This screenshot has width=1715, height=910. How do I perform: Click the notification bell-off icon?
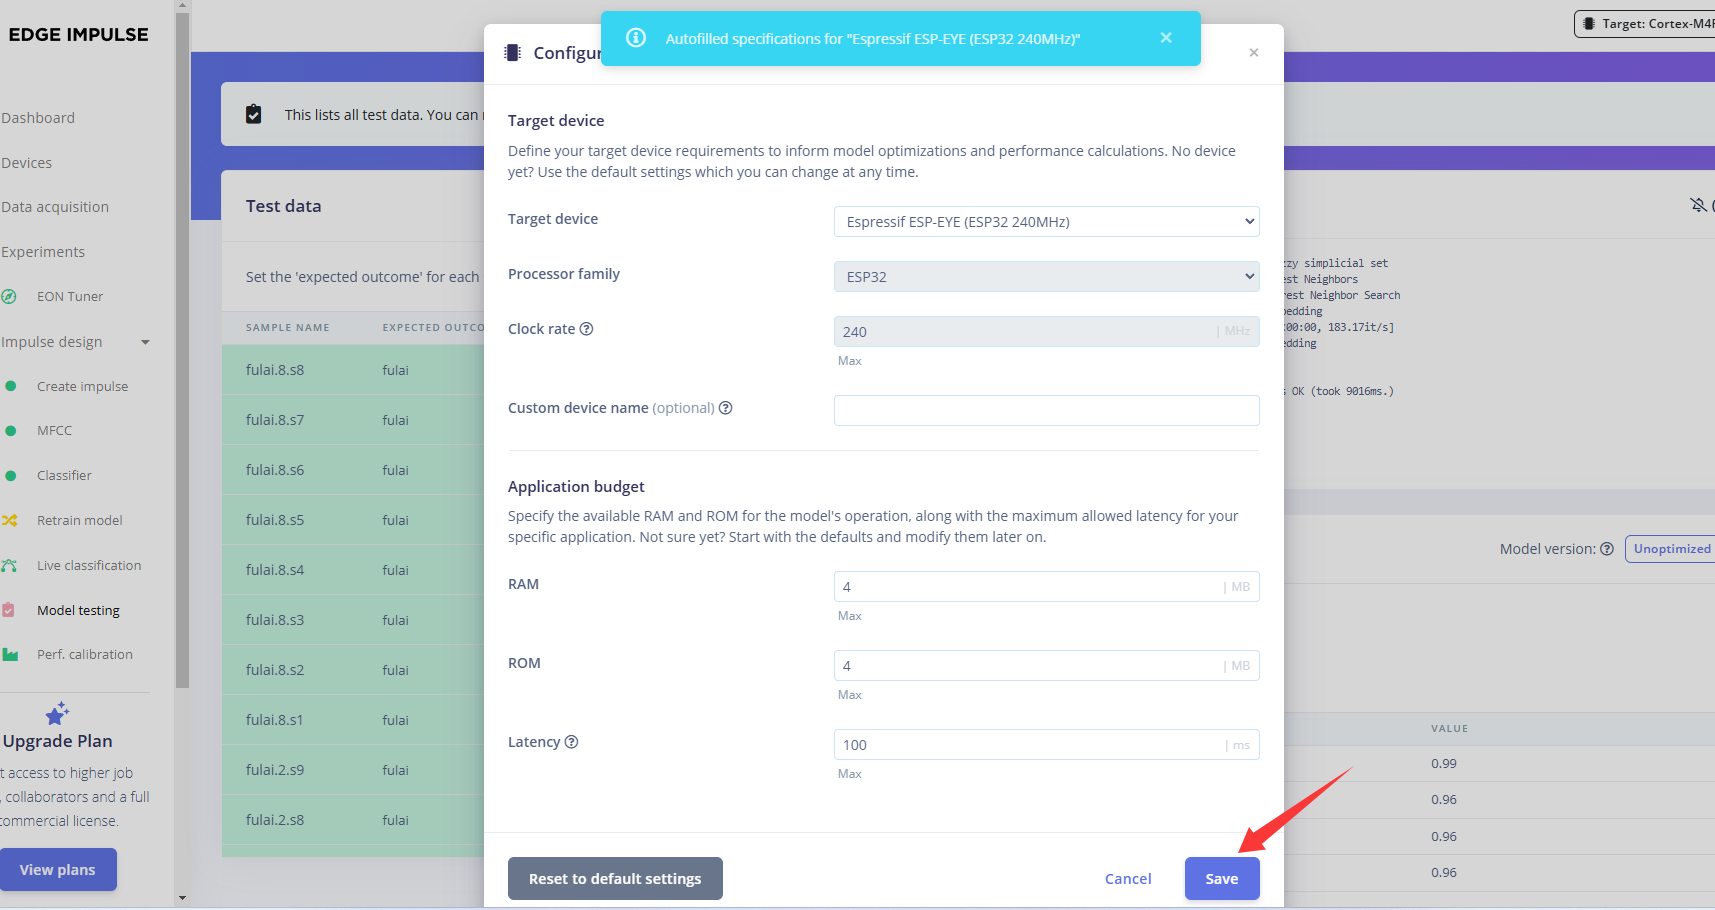pos(1698,205)
